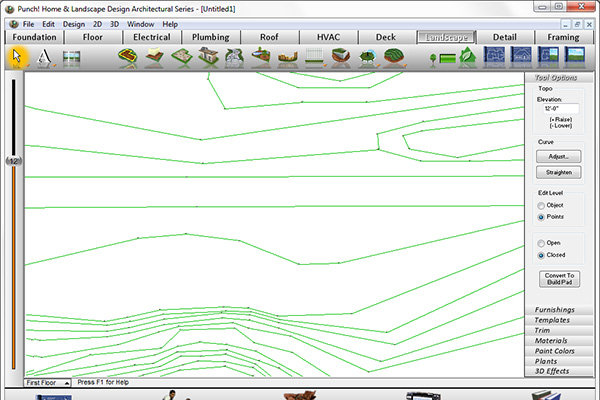Image resolution: width=600 pixels, height=400 pixels.
Task: Open the Window menu
Action: click(140, 24)
